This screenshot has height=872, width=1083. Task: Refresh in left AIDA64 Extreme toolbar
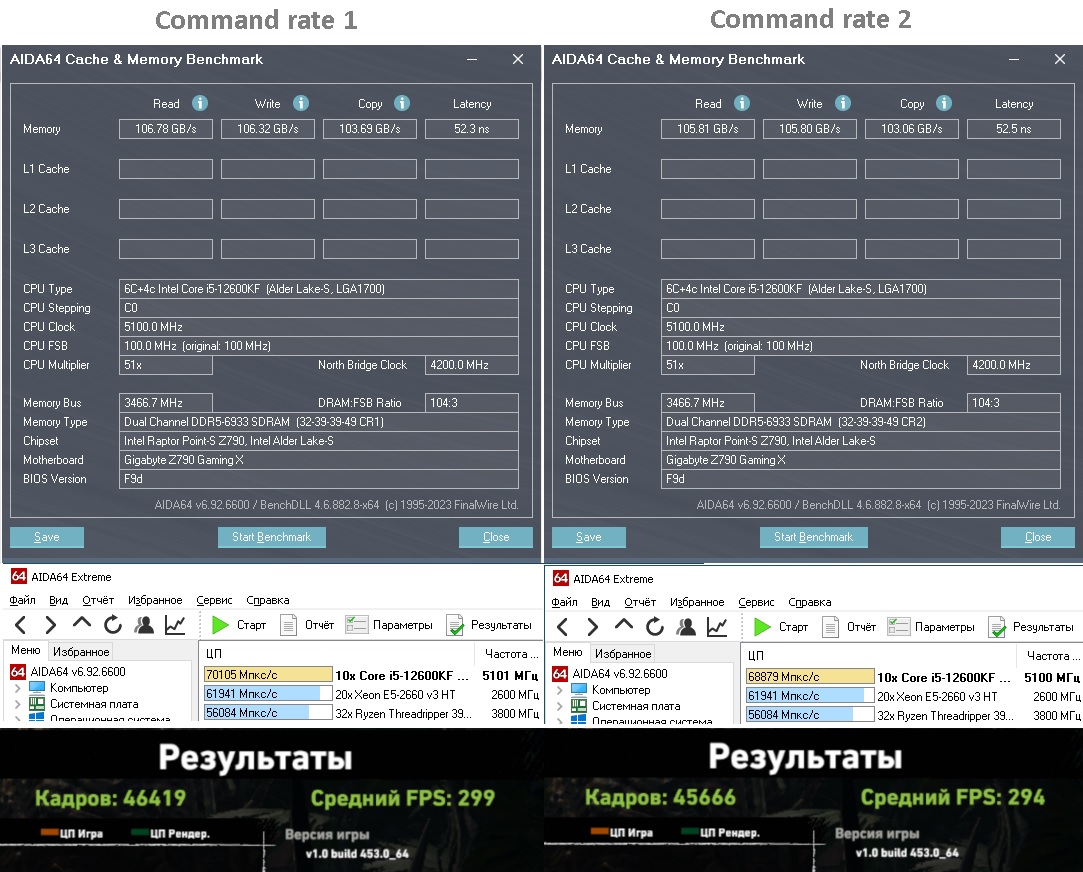[x=113, y=625]
